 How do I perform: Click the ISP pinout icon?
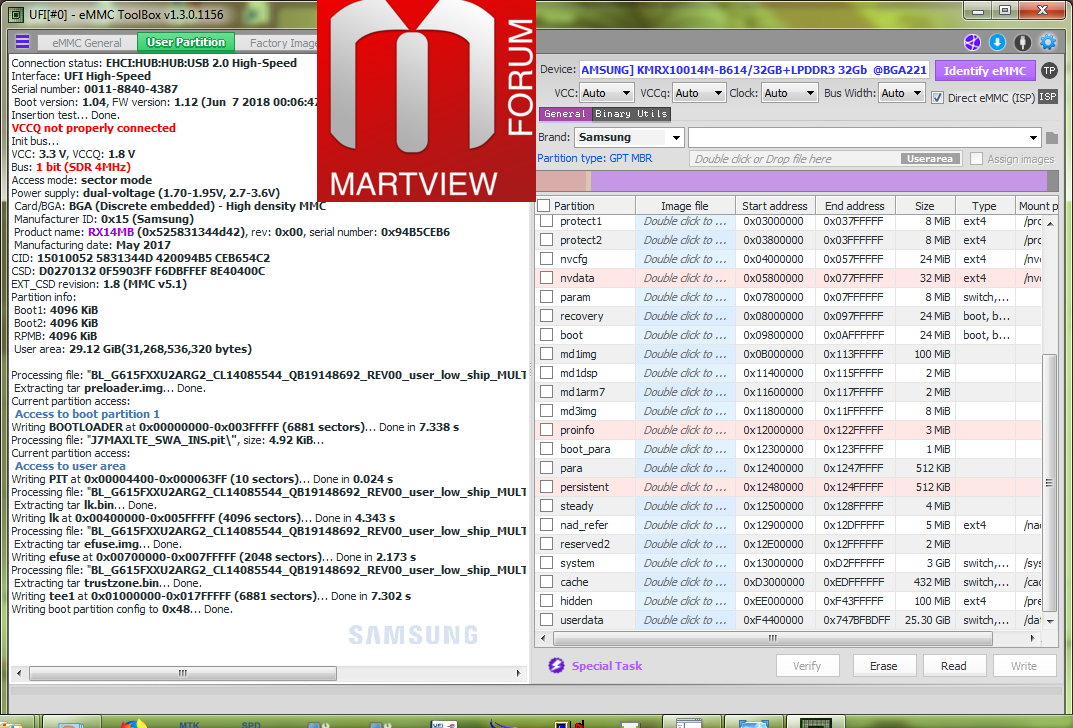click(x=1047, y=96)
